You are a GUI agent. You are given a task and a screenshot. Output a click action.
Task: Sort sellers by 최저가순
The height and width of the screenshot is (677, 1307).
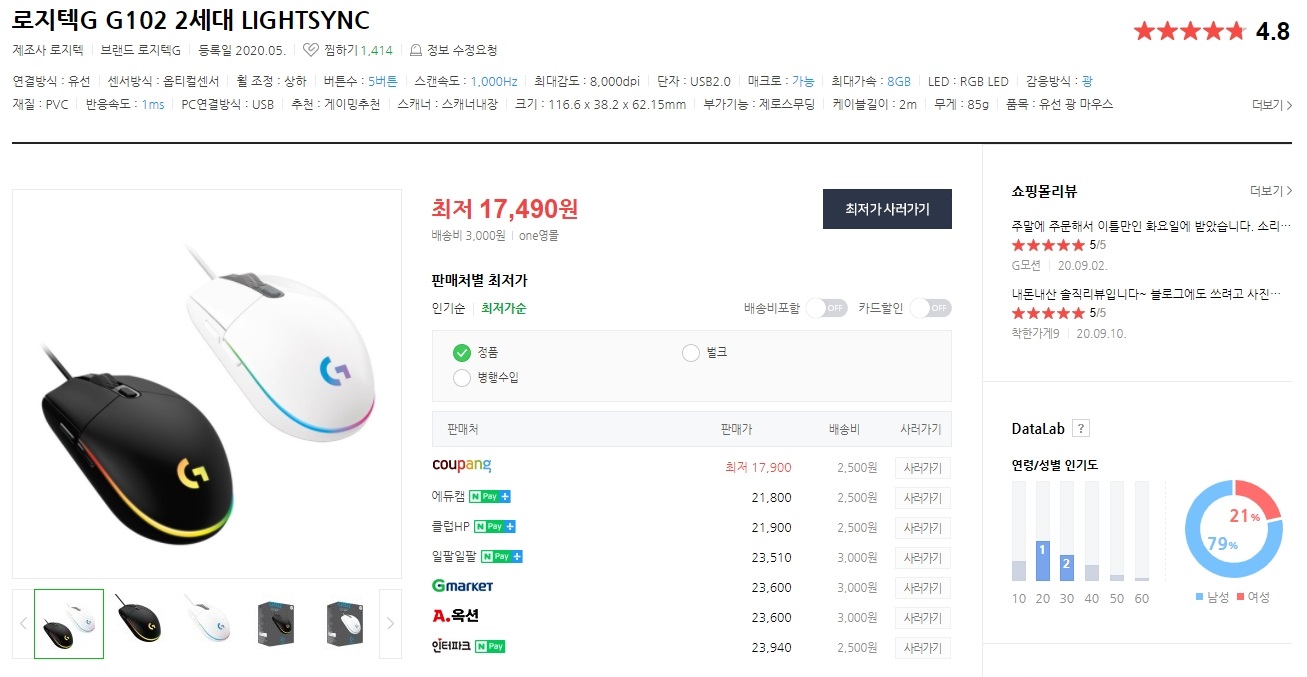pos(504,308)
